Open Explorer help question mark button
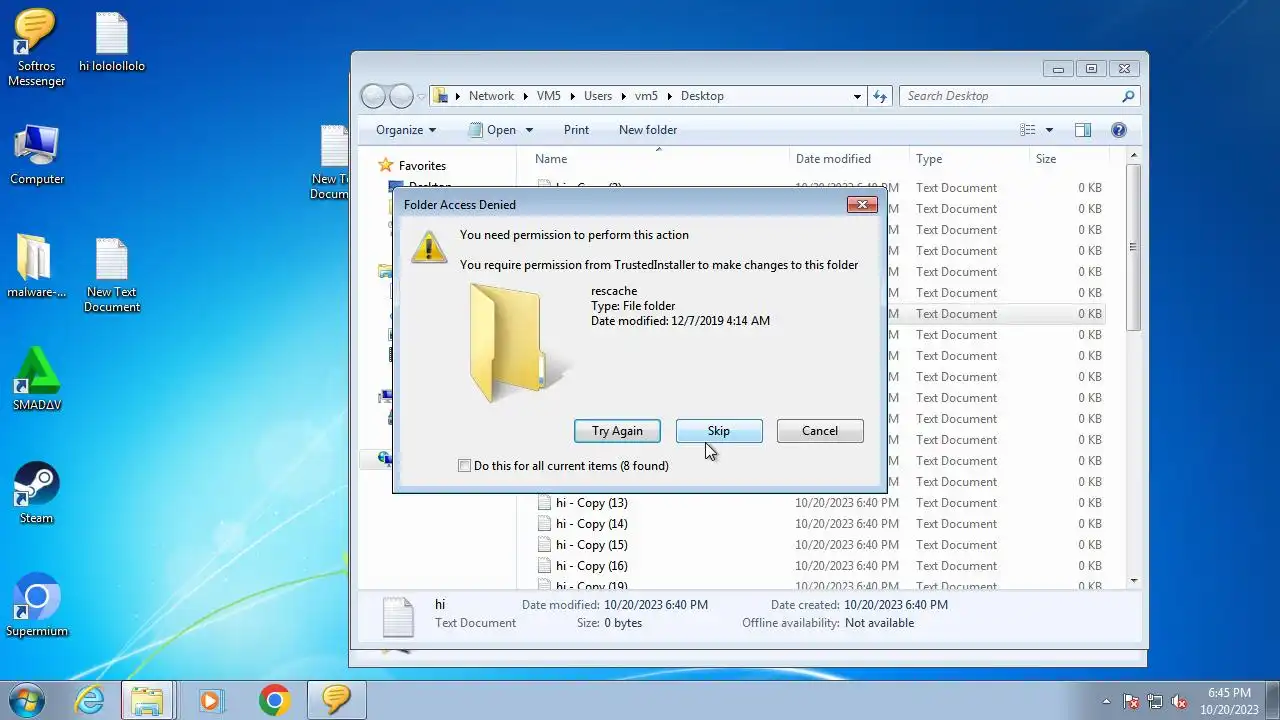The width and height of the screenshot is (1280, 720). 1119,130
